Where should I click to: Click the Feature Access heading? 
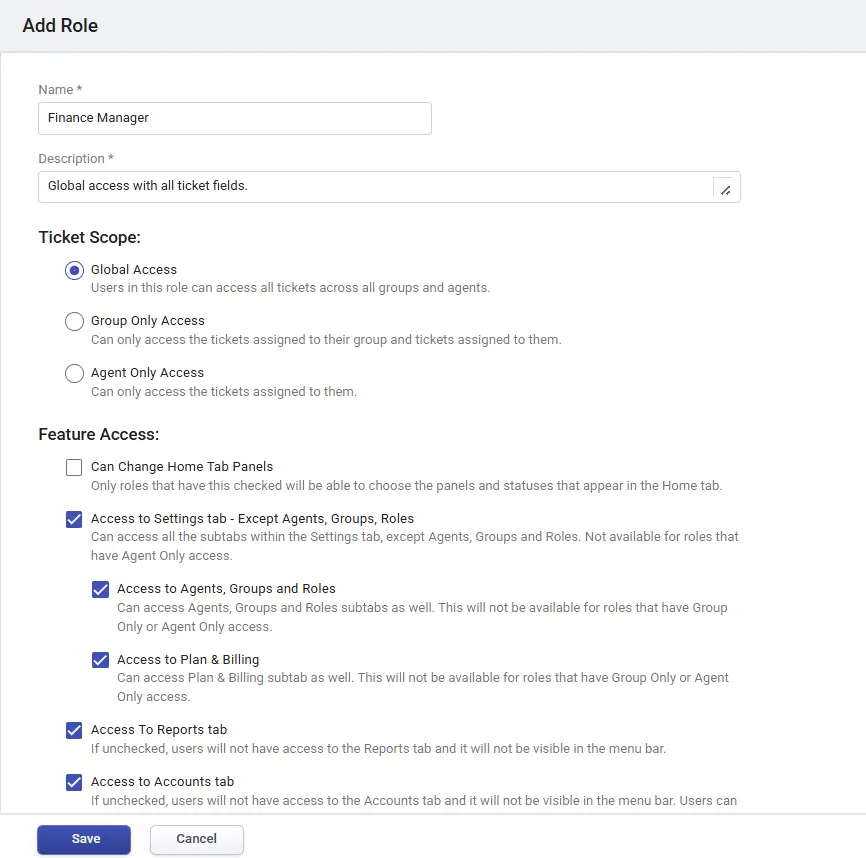99,435
